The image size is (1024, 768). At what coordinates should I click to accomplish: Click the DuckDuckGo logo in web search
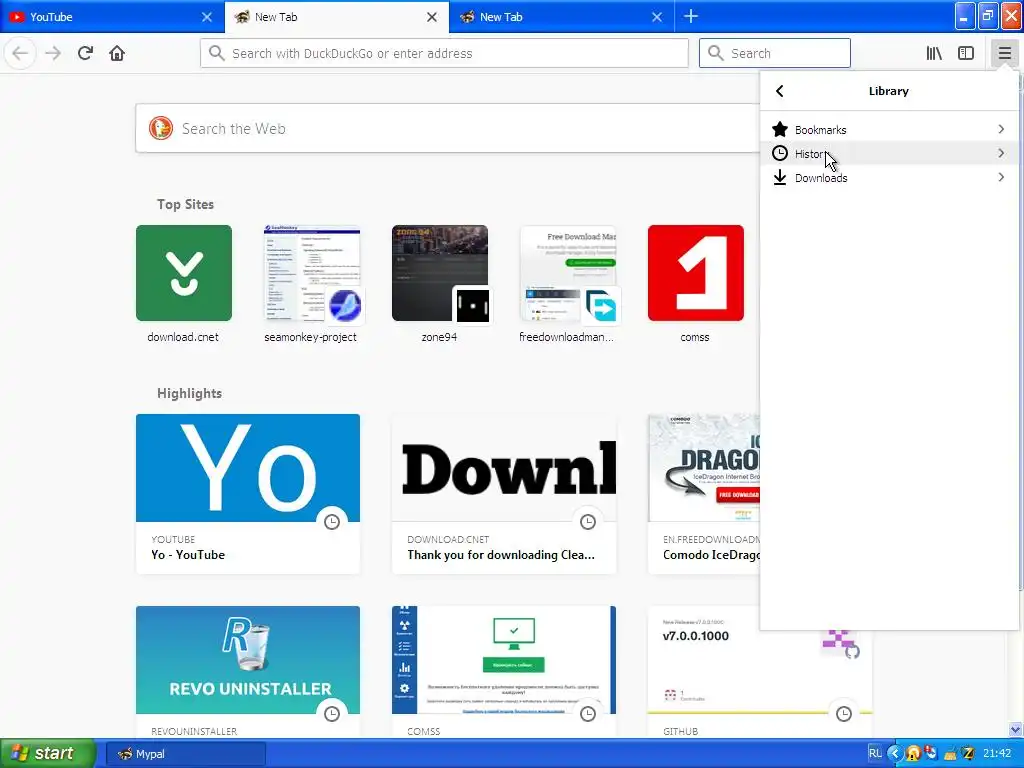click(161, 129)
